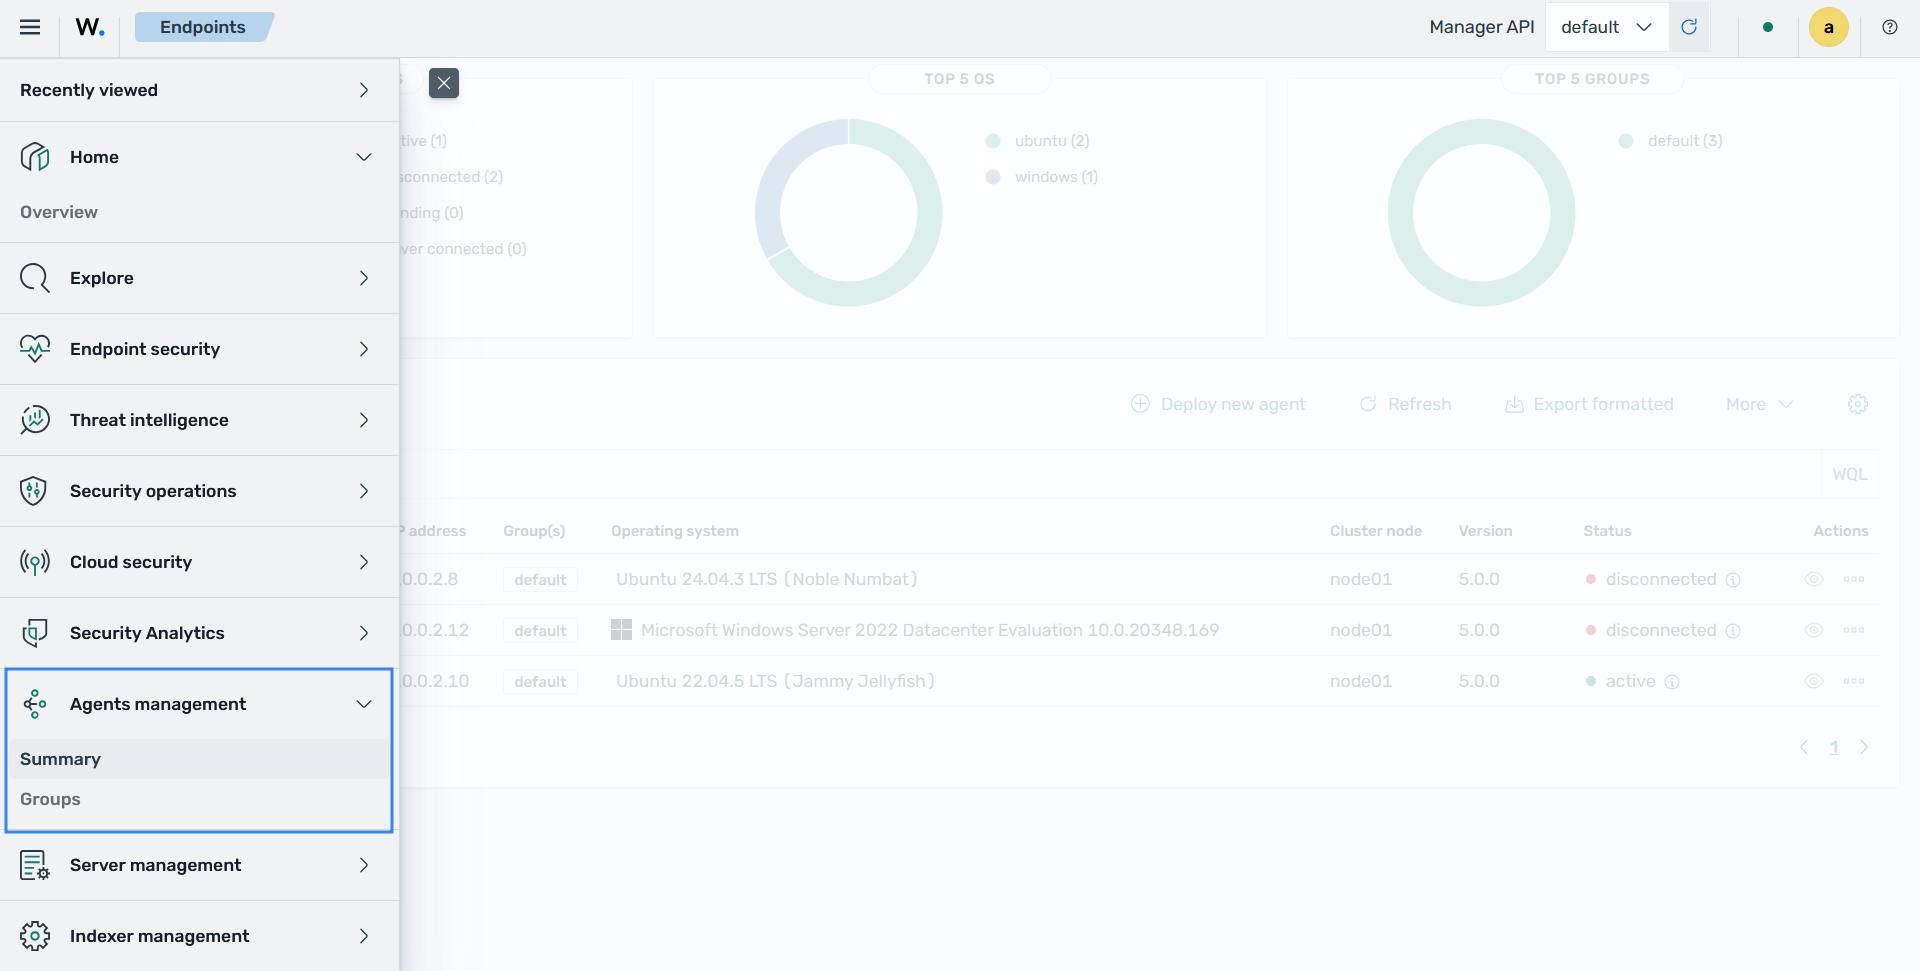Close the side navigation with the X button
Screen dimensions: 1920x971
tap(444, 83)
